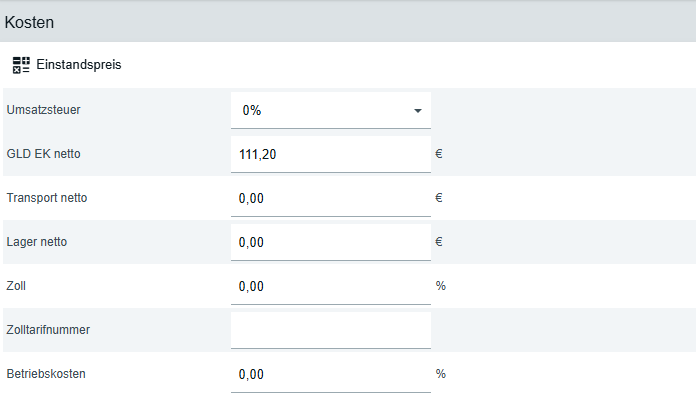This screenshot has width=696, height=401.
Task: Click the GLD EK netto input field
Action: click(330, 154)
